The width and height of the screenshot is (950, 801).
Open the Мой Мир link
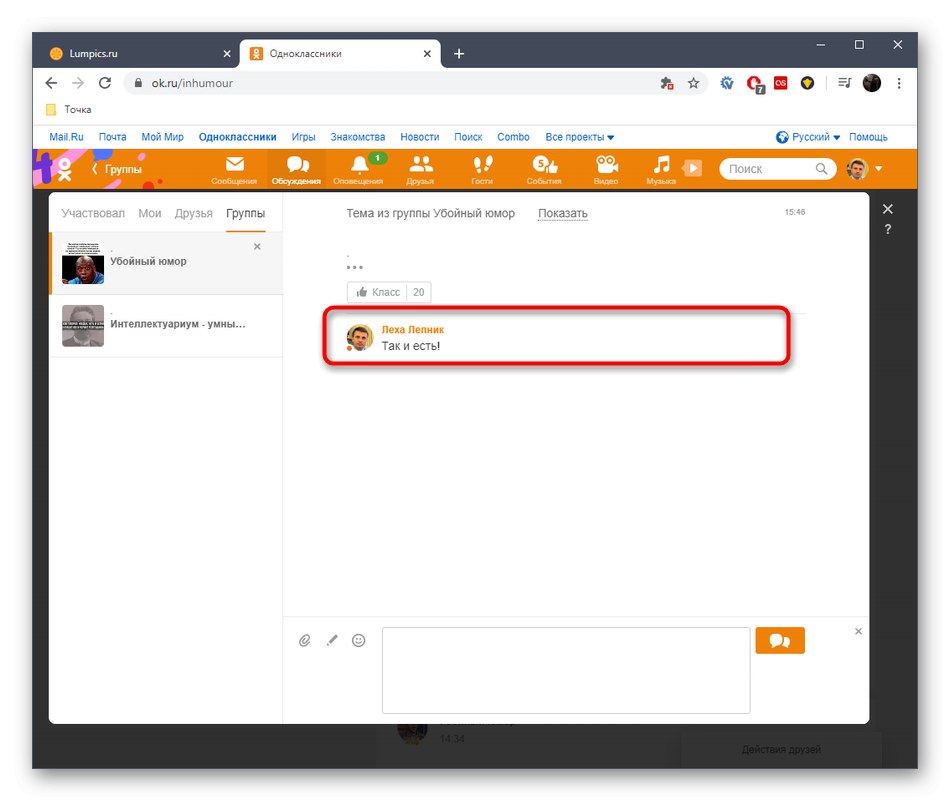pos(162,137)
